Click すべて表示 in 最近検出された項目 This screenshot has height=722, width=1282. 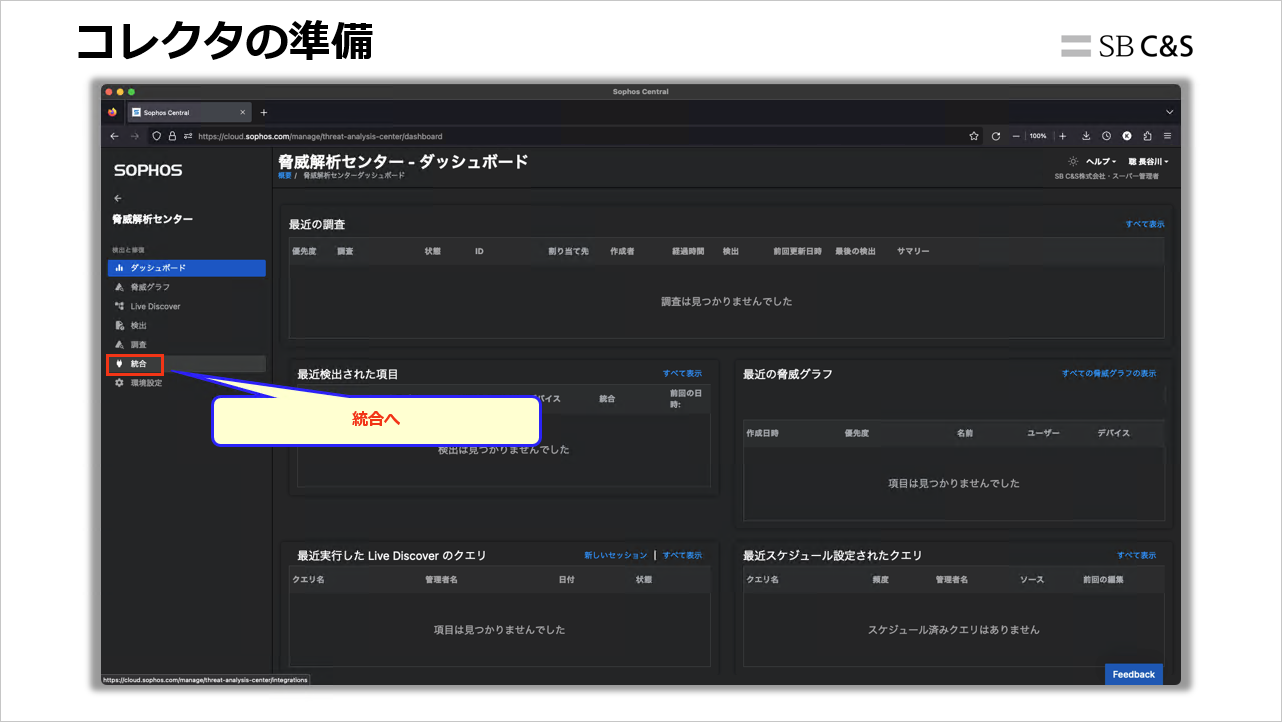click(x=682, y=373)
